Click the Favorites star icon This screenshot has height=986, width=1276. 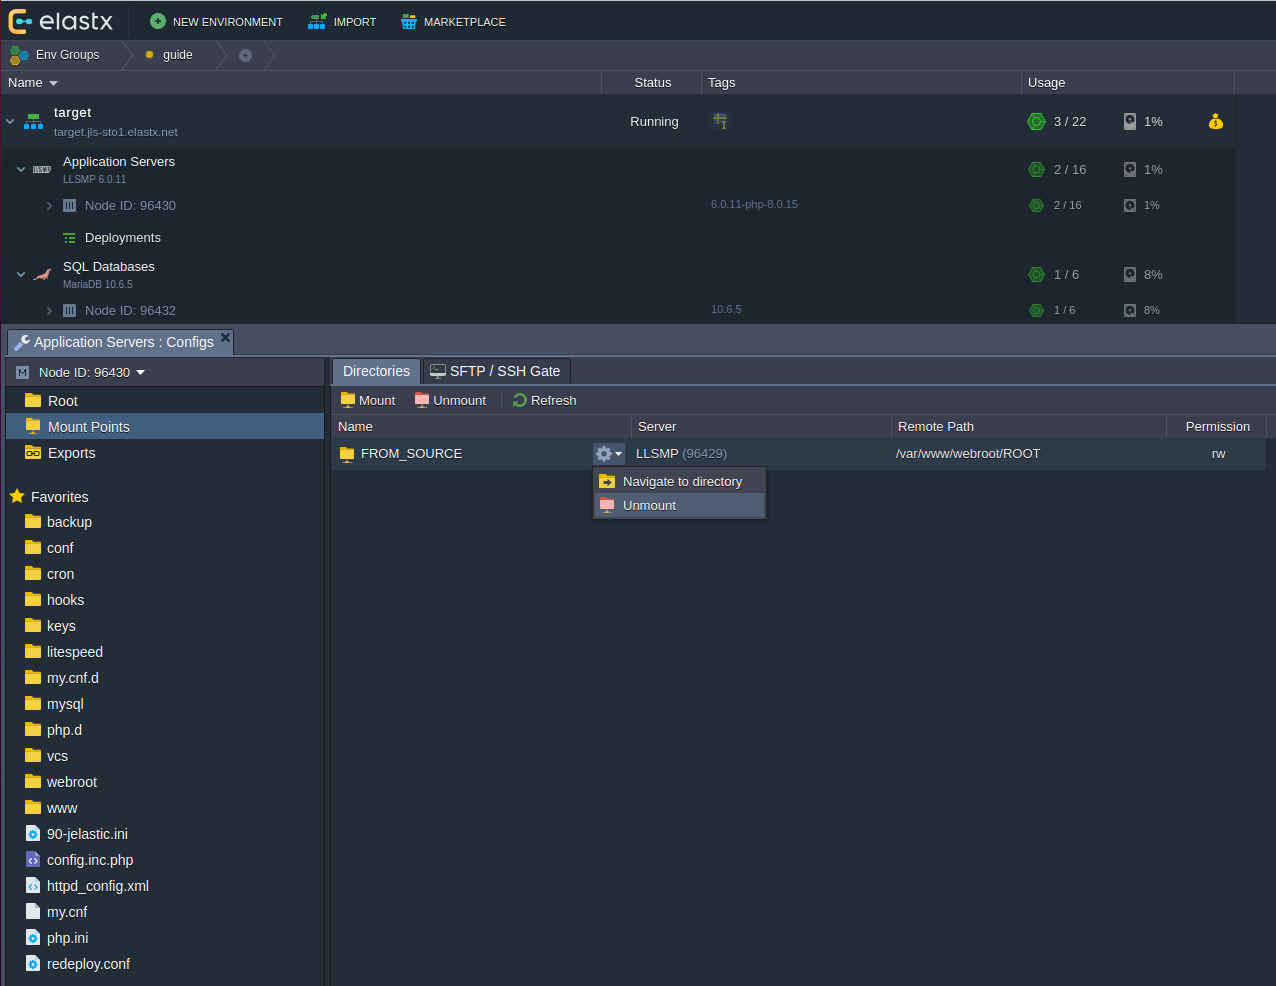(x=17, y=497)
